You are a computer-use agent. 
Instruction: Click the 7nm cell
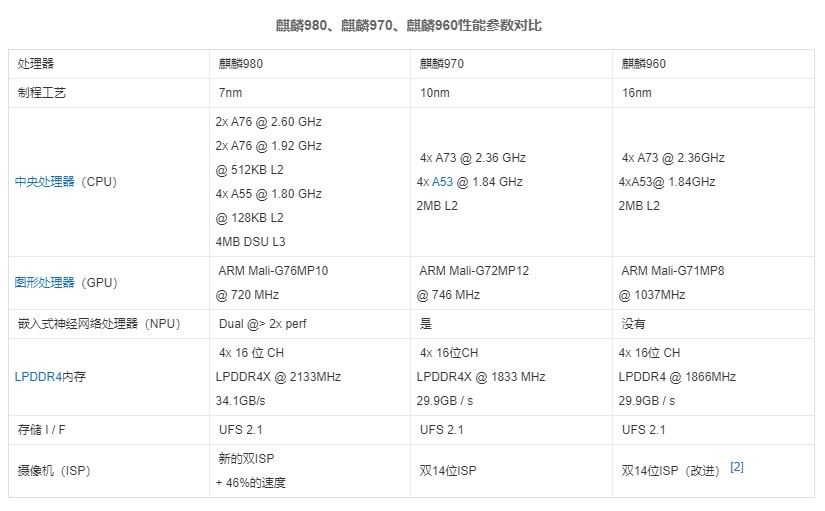click(229, 93)
